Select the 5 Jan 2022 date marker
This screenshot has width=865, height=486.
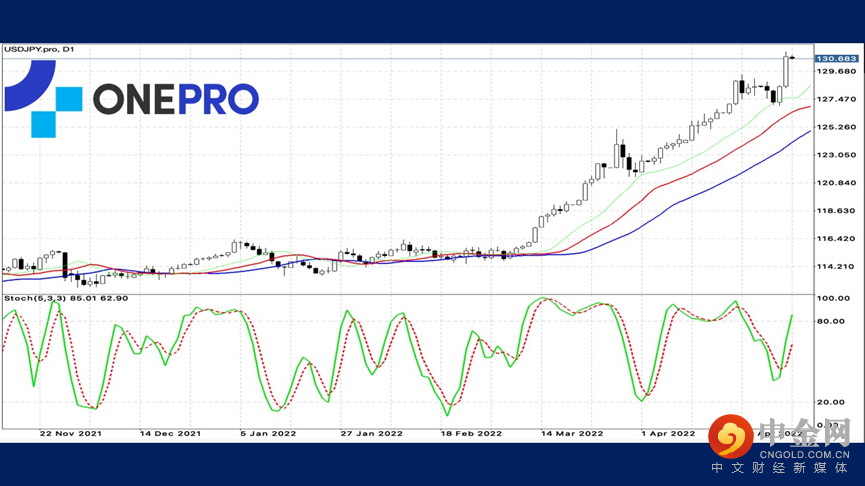268,434
